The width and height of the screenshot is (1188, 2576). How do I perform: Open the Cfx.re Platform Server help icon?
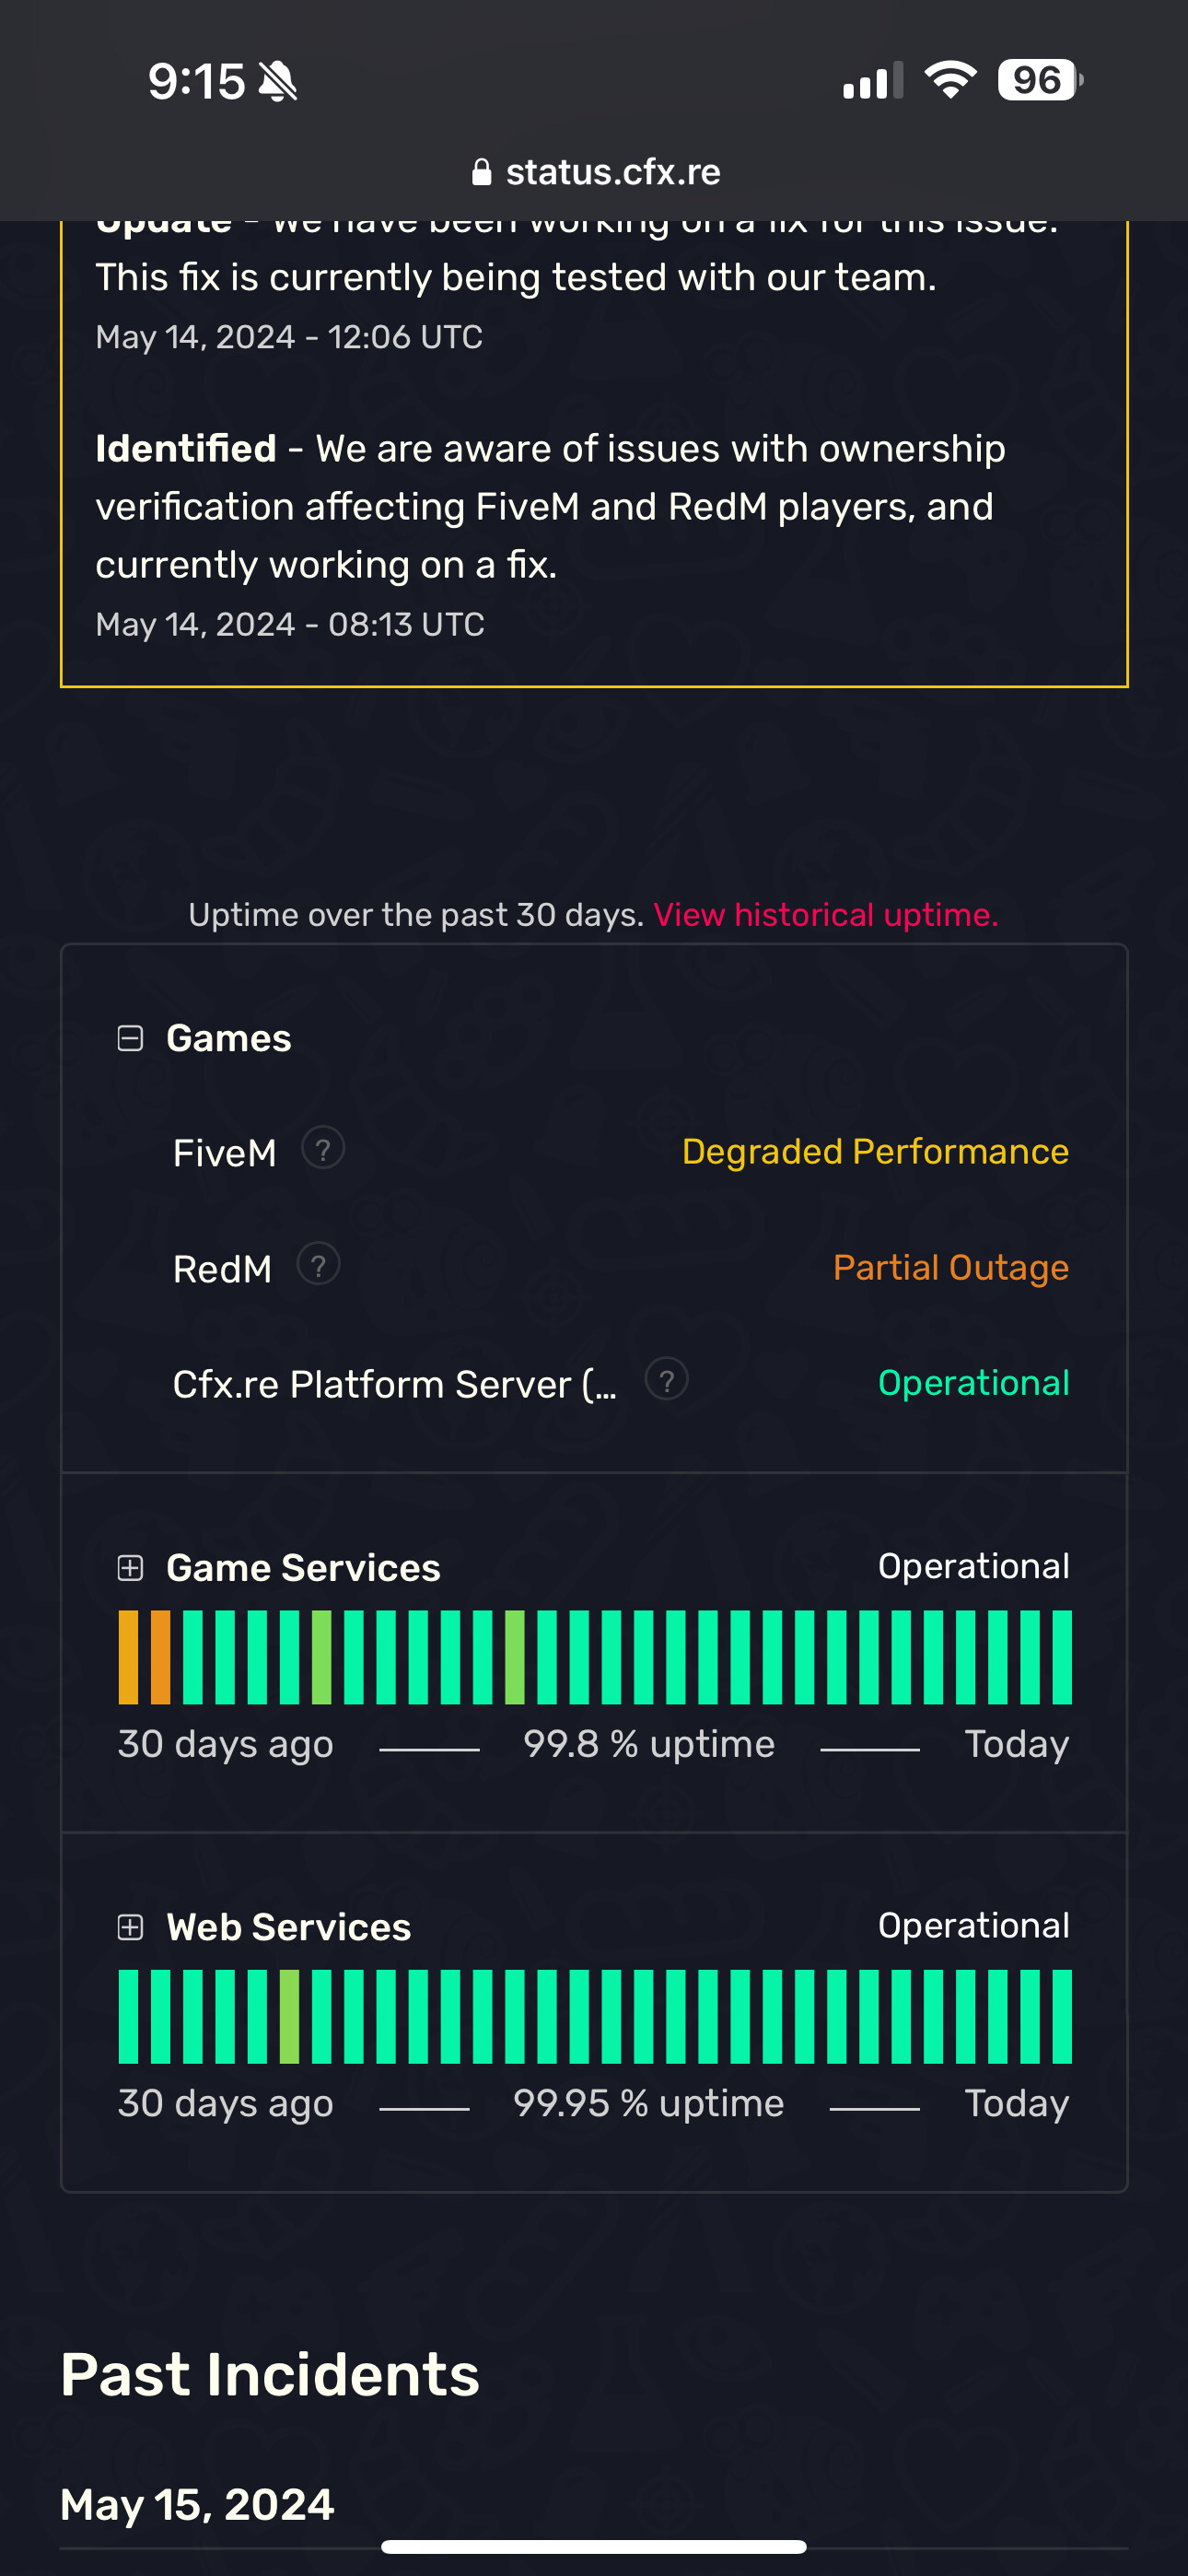pos(667,1379)
